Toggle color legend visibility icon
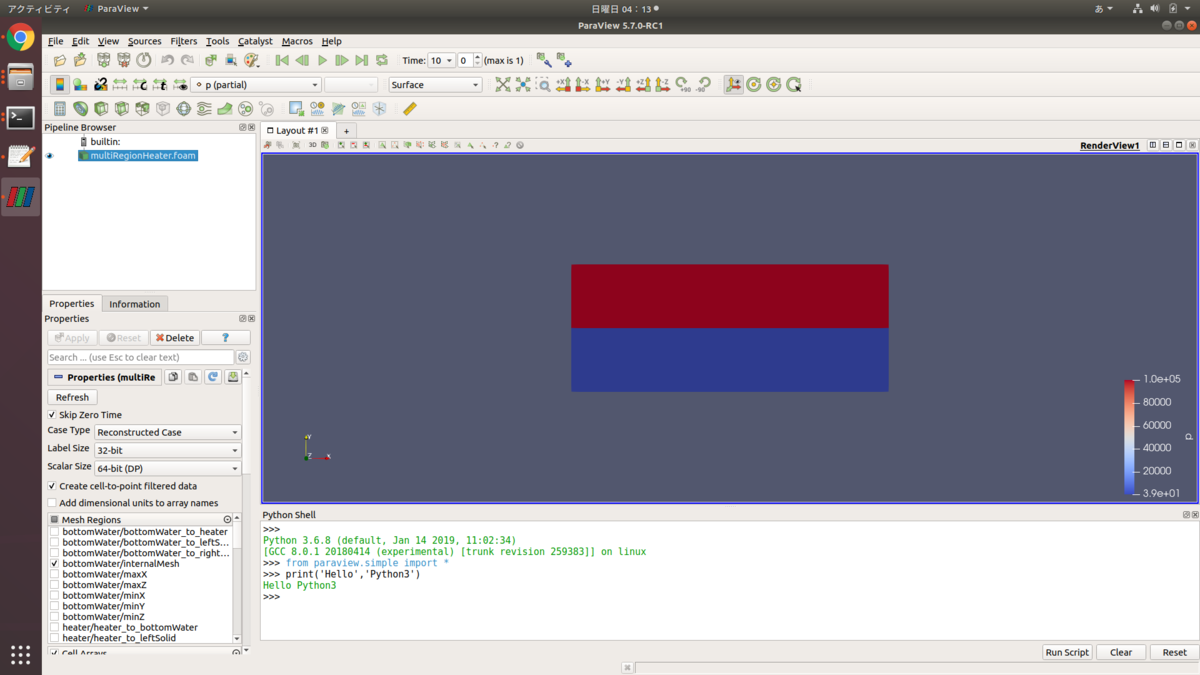Viewport: 1200px width, 675px height. pos(60,85)
